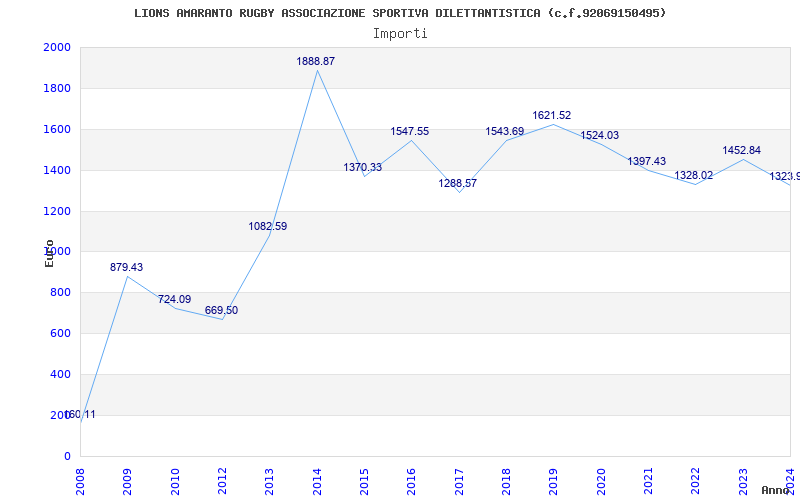The image size is (800, 500).
Task: Select the 1370.33 data label
Action: point(363,167)
